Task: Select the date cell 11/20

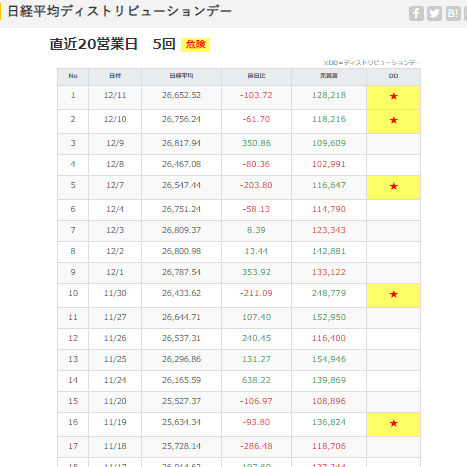Action: click(x=115, y=401)
